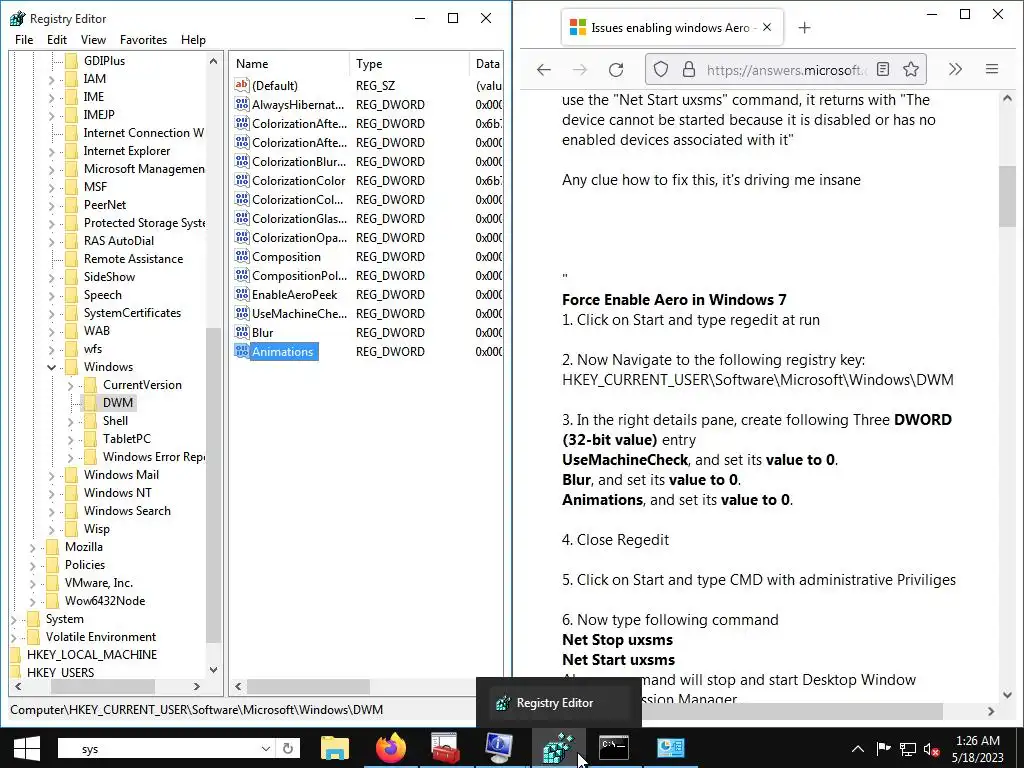Select the ColorizationGlas... value

tap(299, 218)
